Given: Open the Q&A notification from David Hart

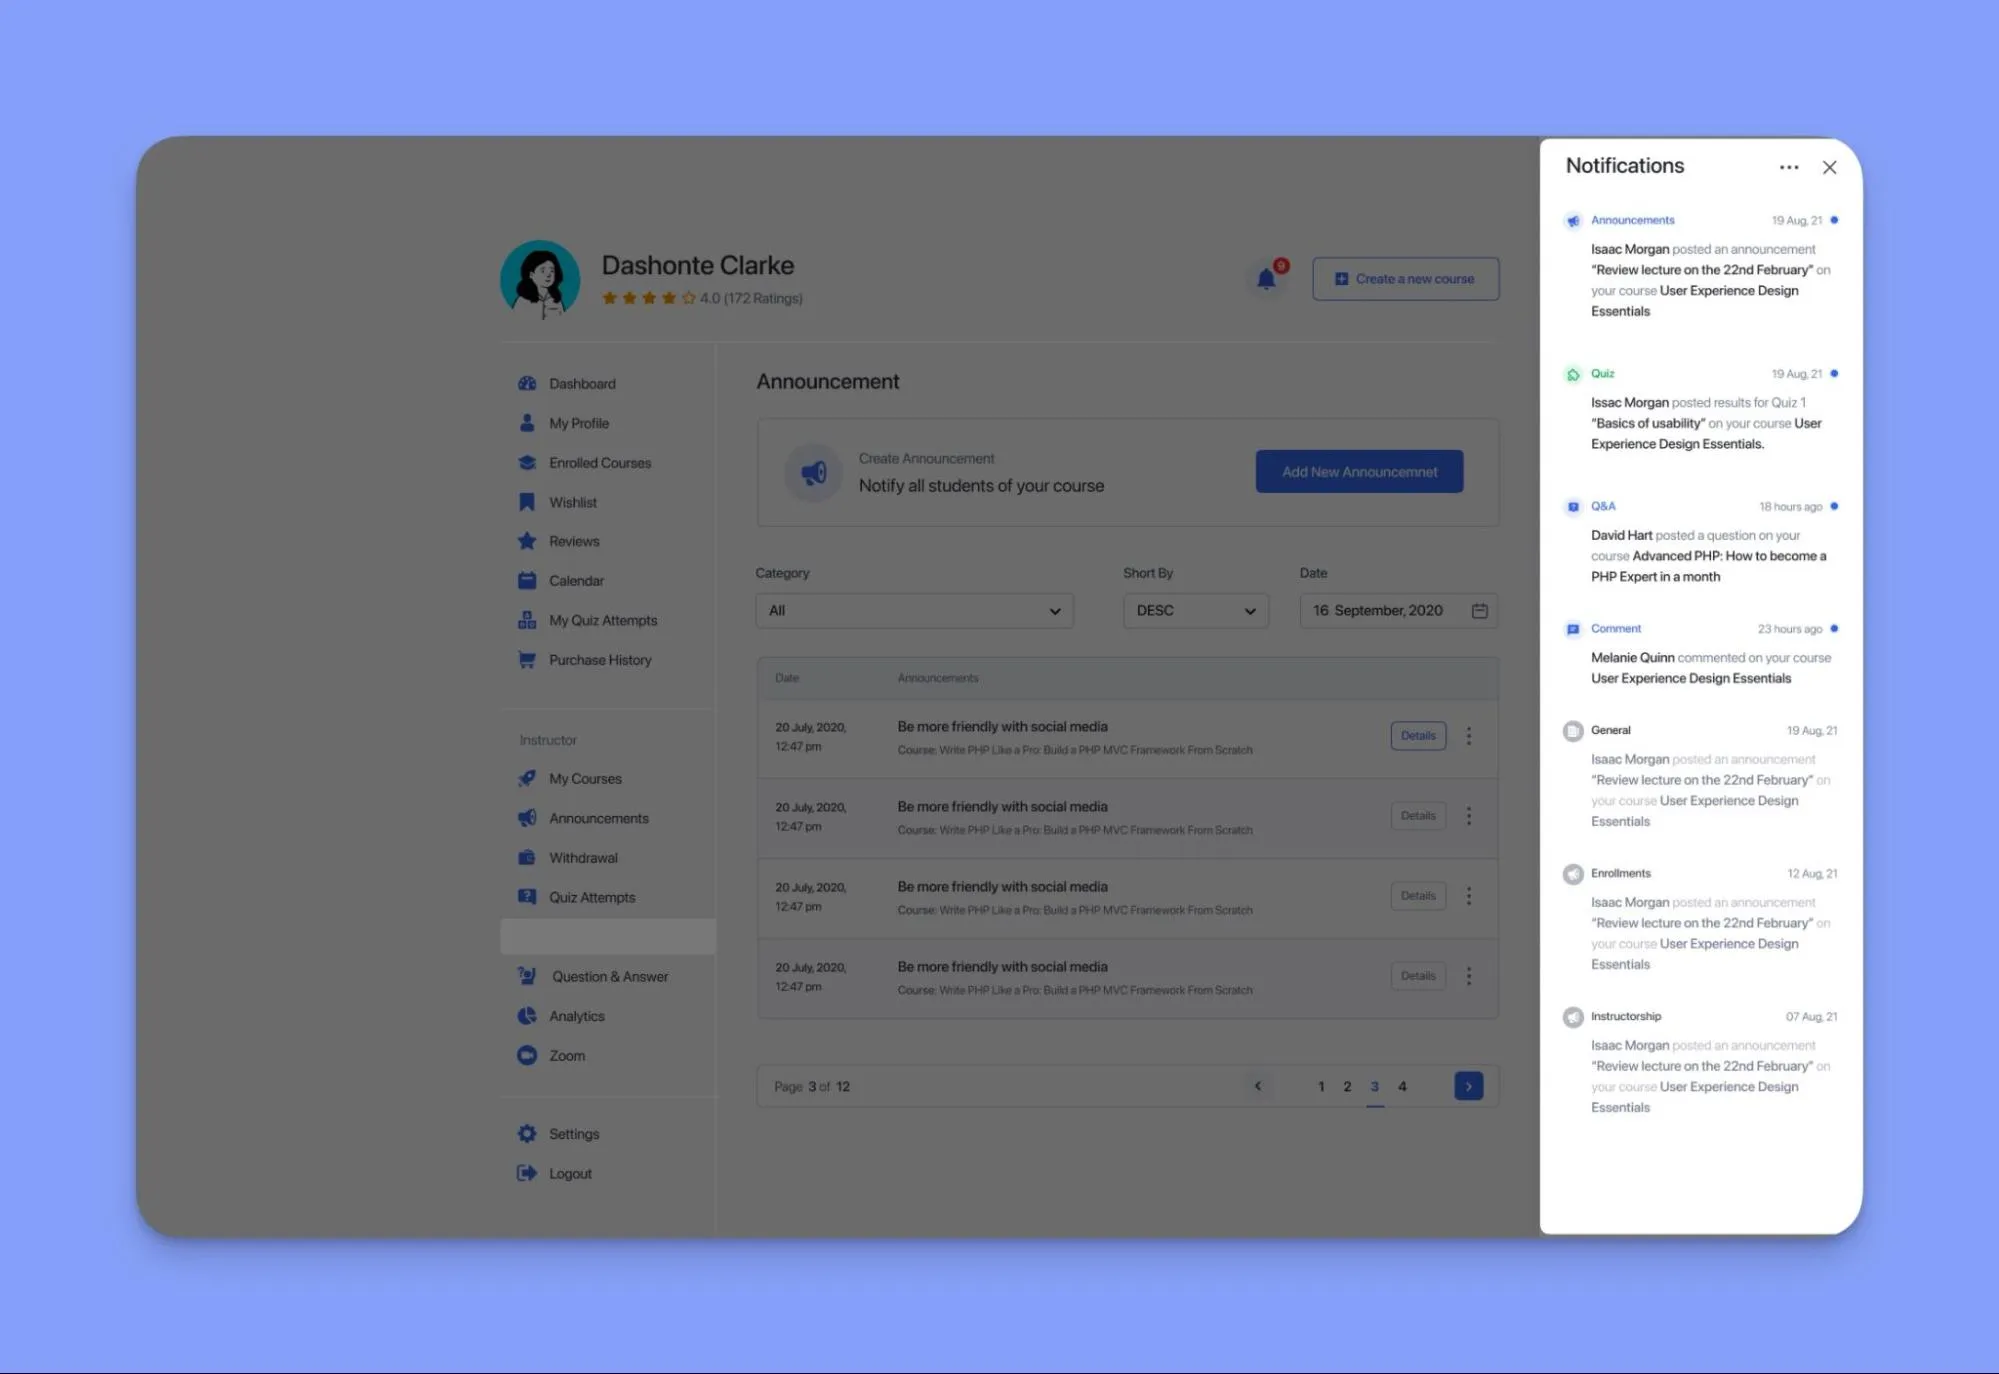Looking at the screenshot, I should 1700,541.
